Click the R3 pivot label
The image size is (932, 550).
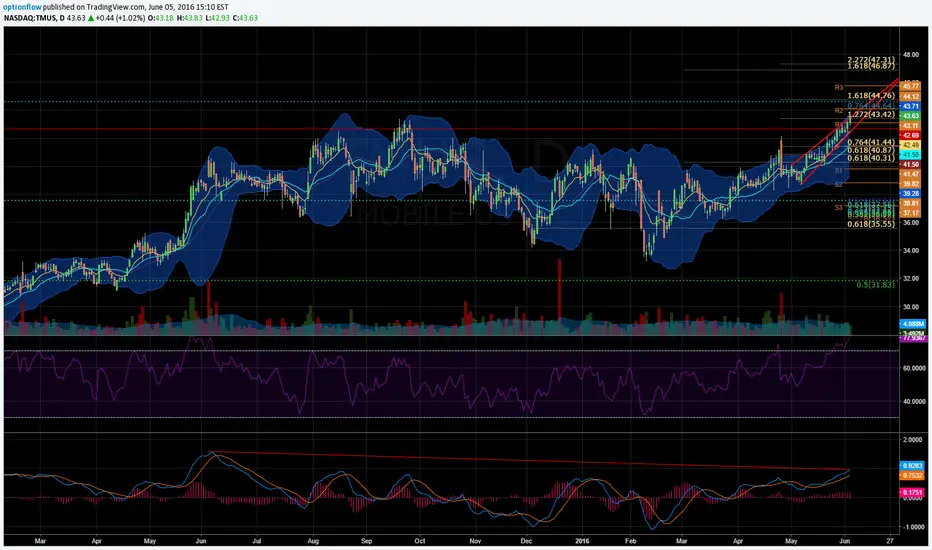[x=839, y=87]
